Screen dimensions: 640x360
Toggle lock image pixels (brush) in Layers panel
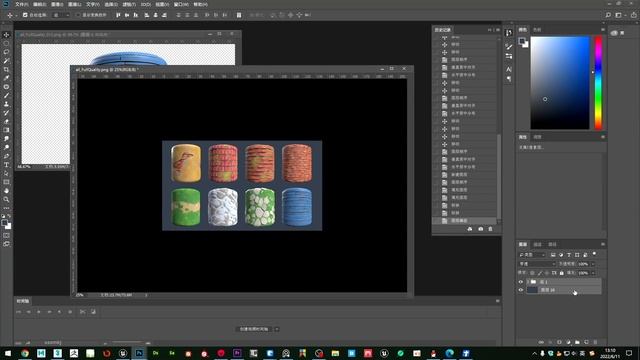pos(540,273)
